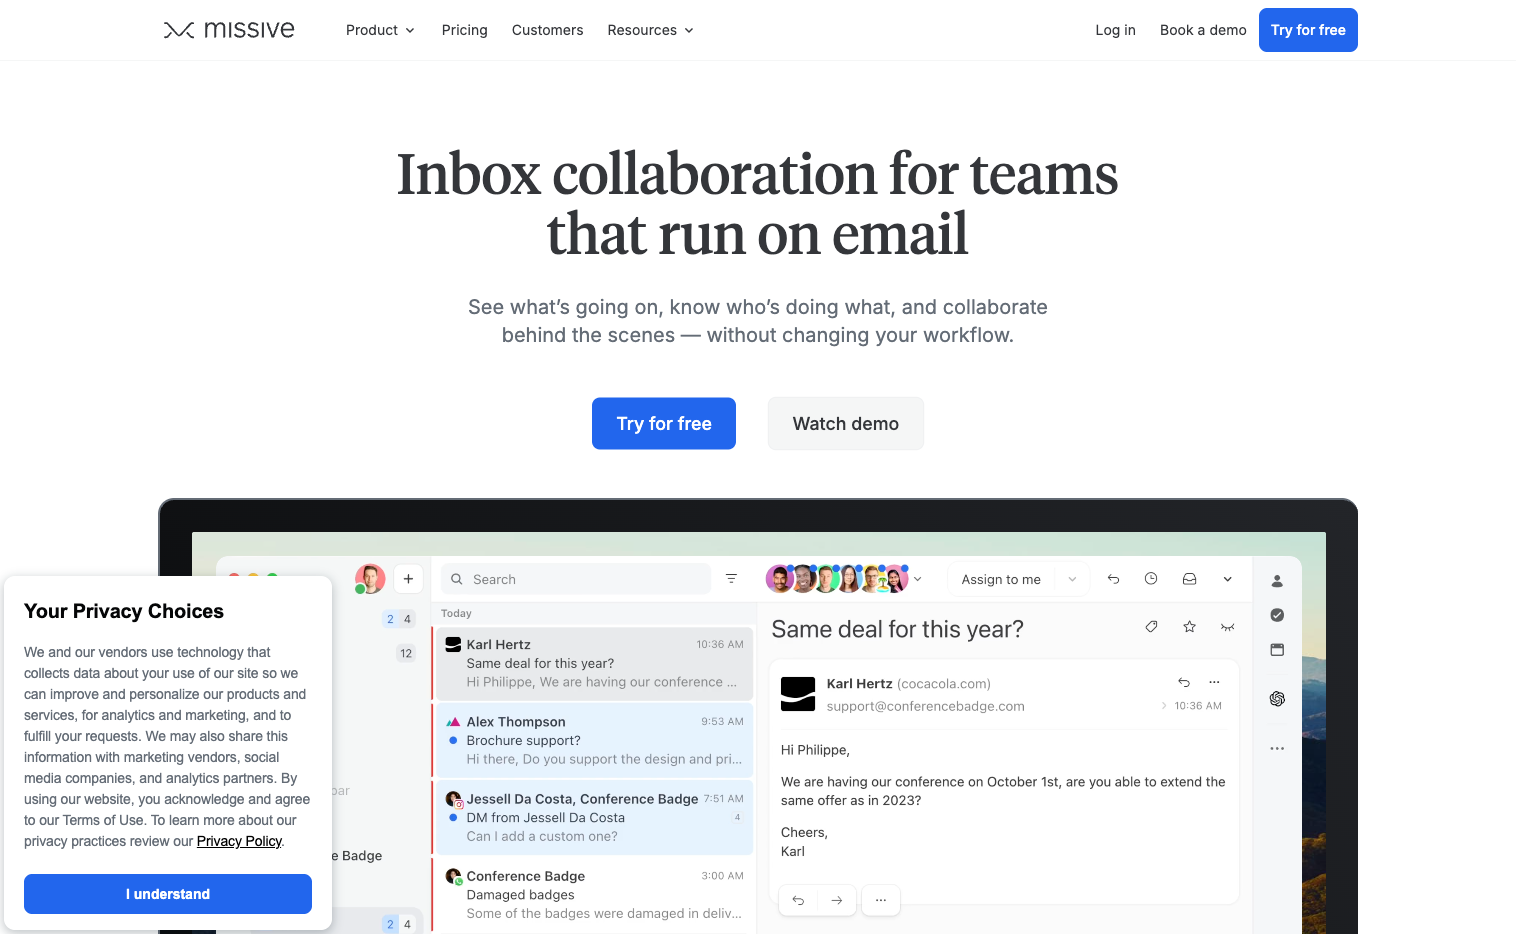1516x934 pixels.
Task: Expand the Resources navigation dropdown
Action: point(650,30)
